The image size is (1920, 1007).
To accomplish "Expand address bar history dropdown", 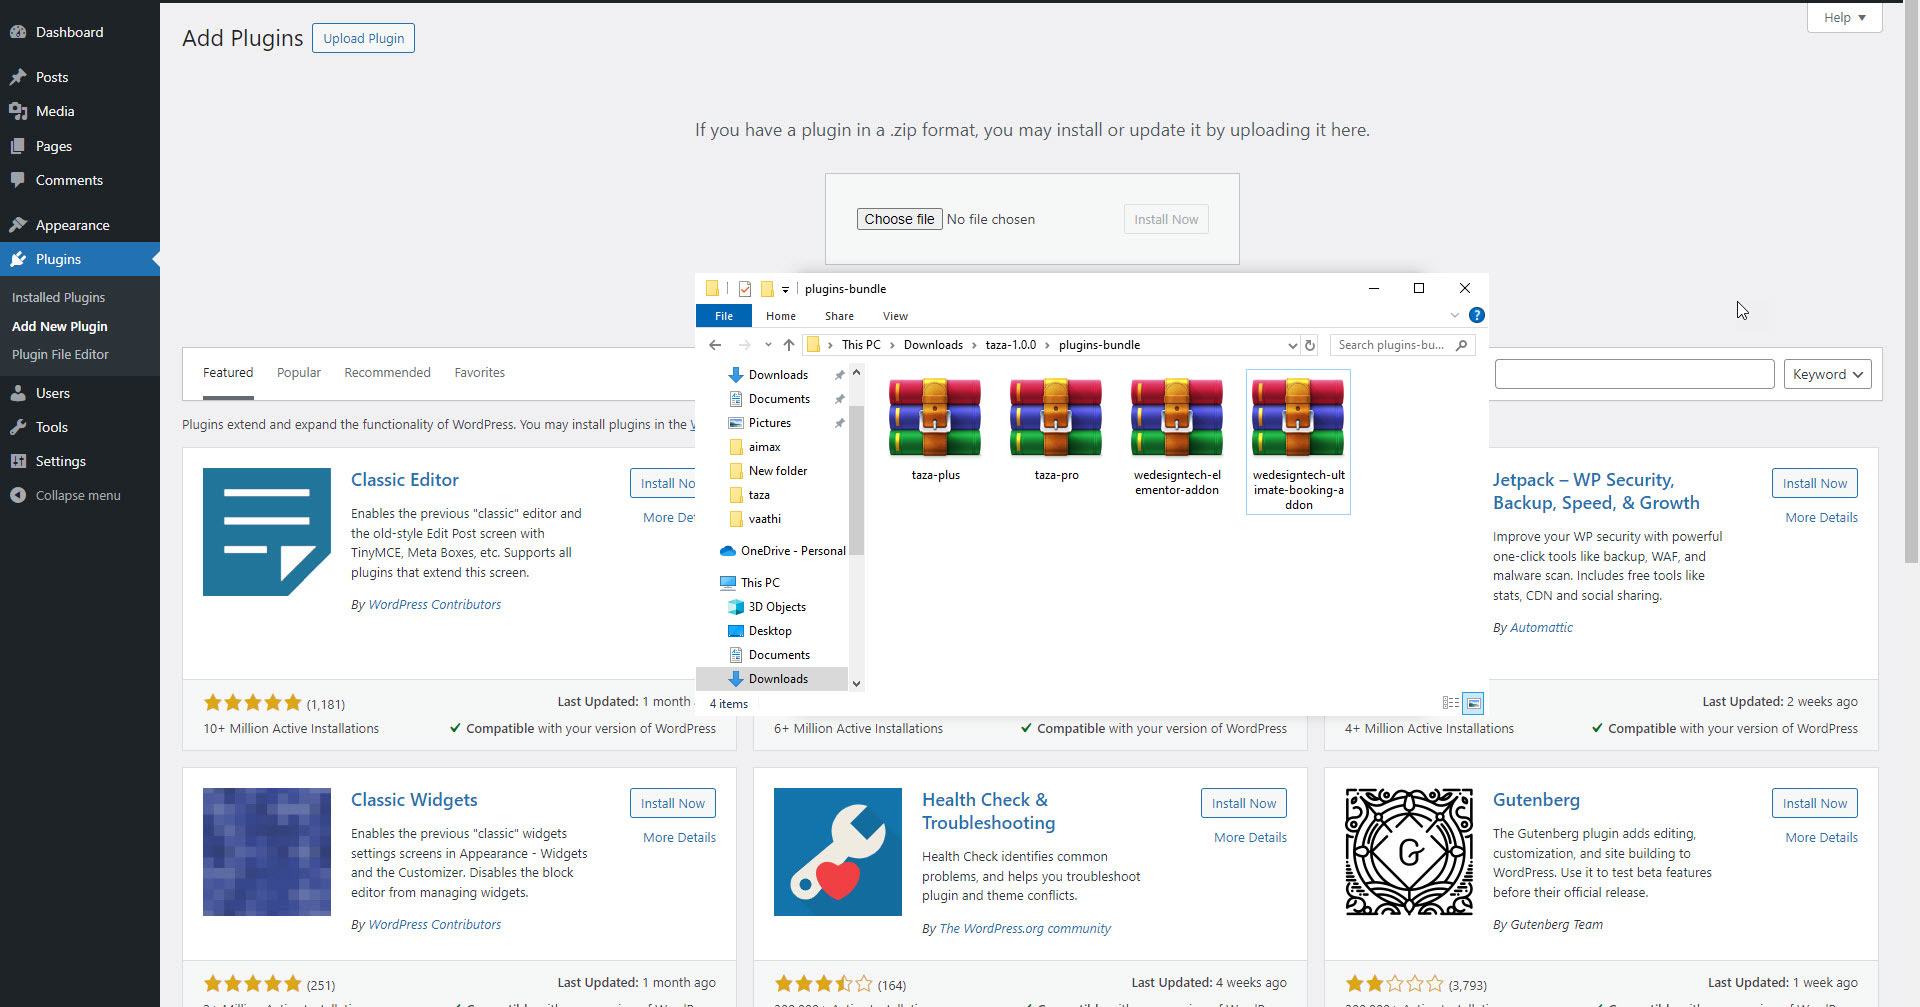I will tap(1292, 345).
